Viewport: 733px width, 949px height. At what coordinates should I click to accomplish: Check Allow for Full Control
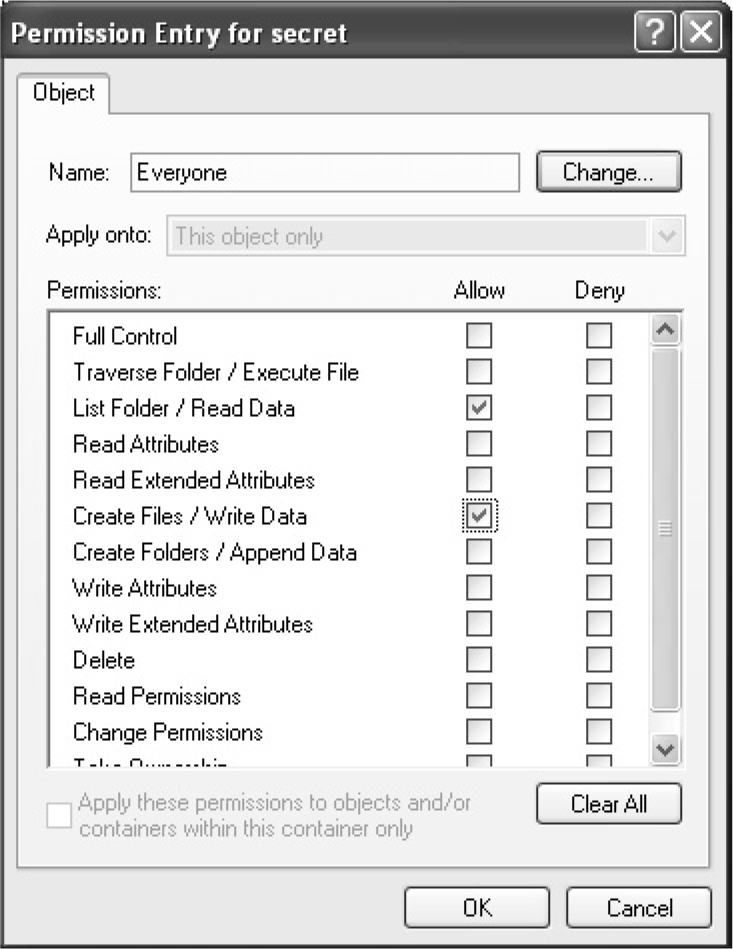pyautogui.click(x=479, y=336)
